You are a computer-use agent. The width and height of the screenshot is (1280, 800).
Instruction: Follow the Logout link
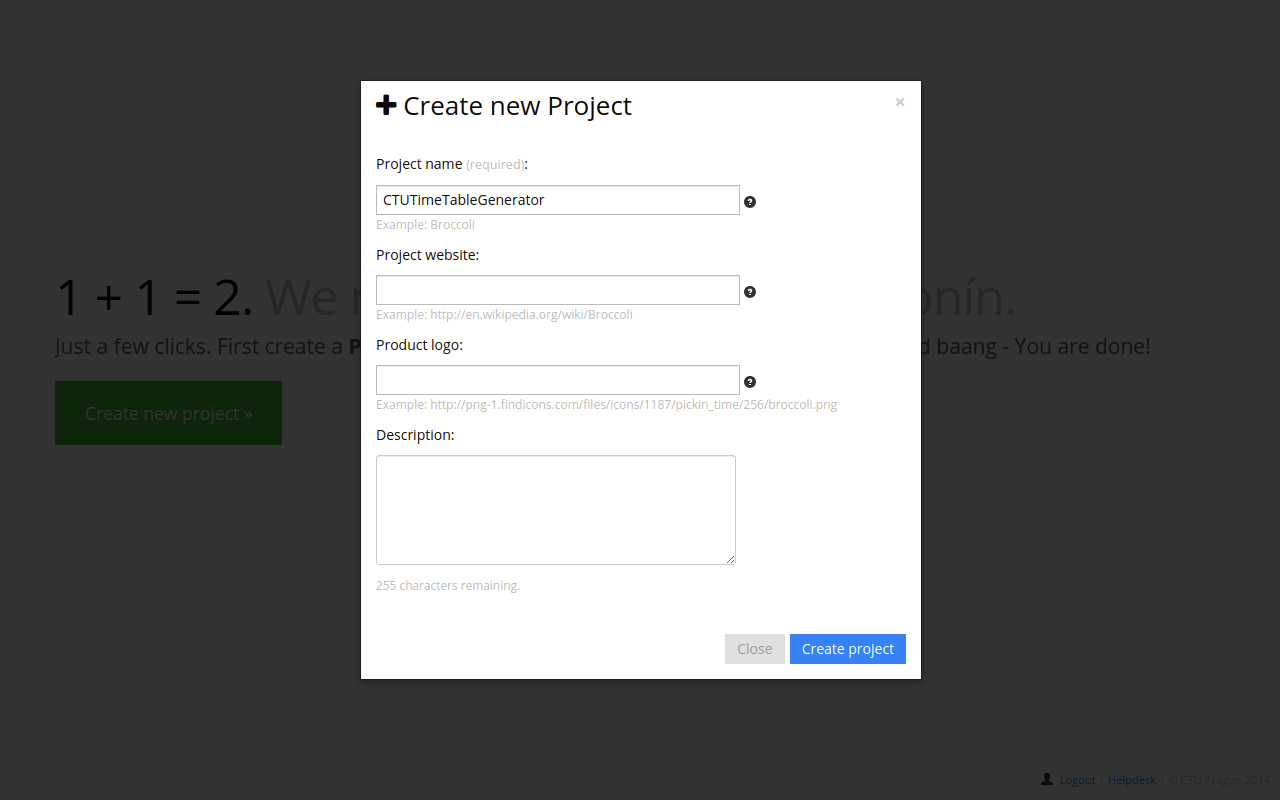coord(1078,780)
